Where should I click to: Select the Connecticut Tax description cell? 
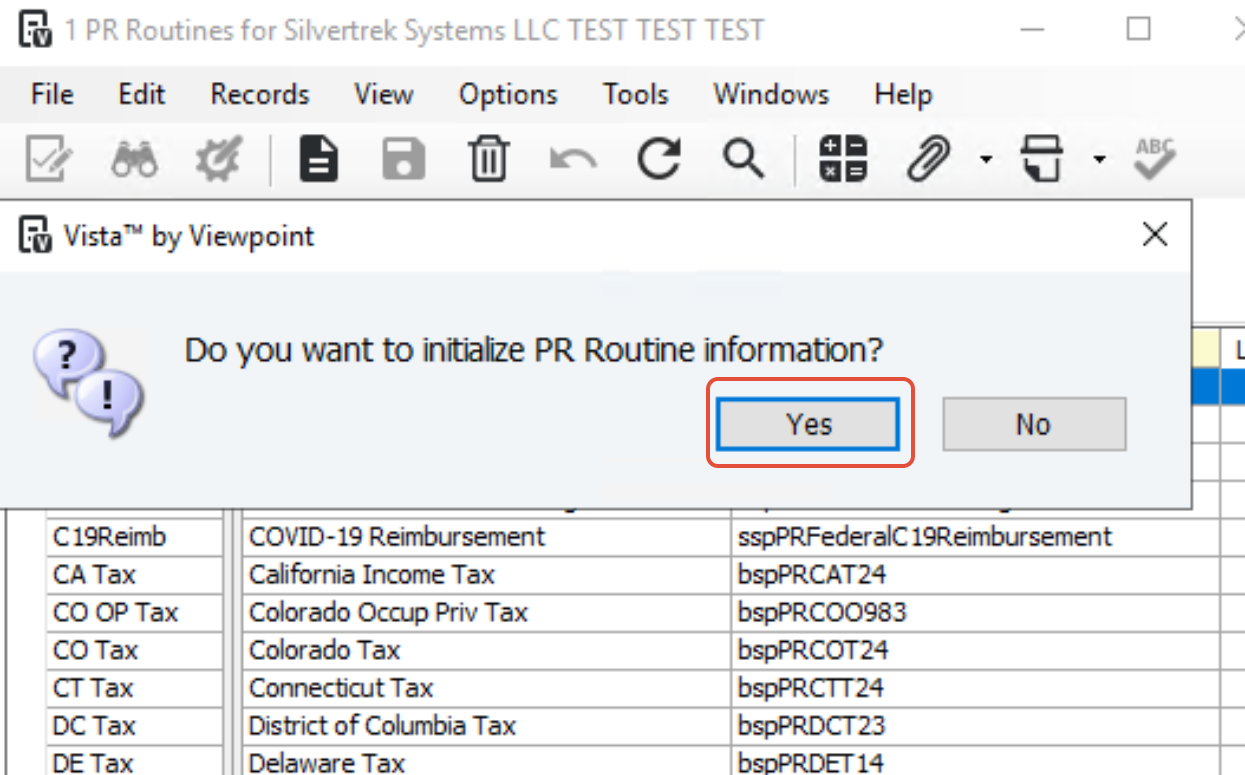click(487, 688)
